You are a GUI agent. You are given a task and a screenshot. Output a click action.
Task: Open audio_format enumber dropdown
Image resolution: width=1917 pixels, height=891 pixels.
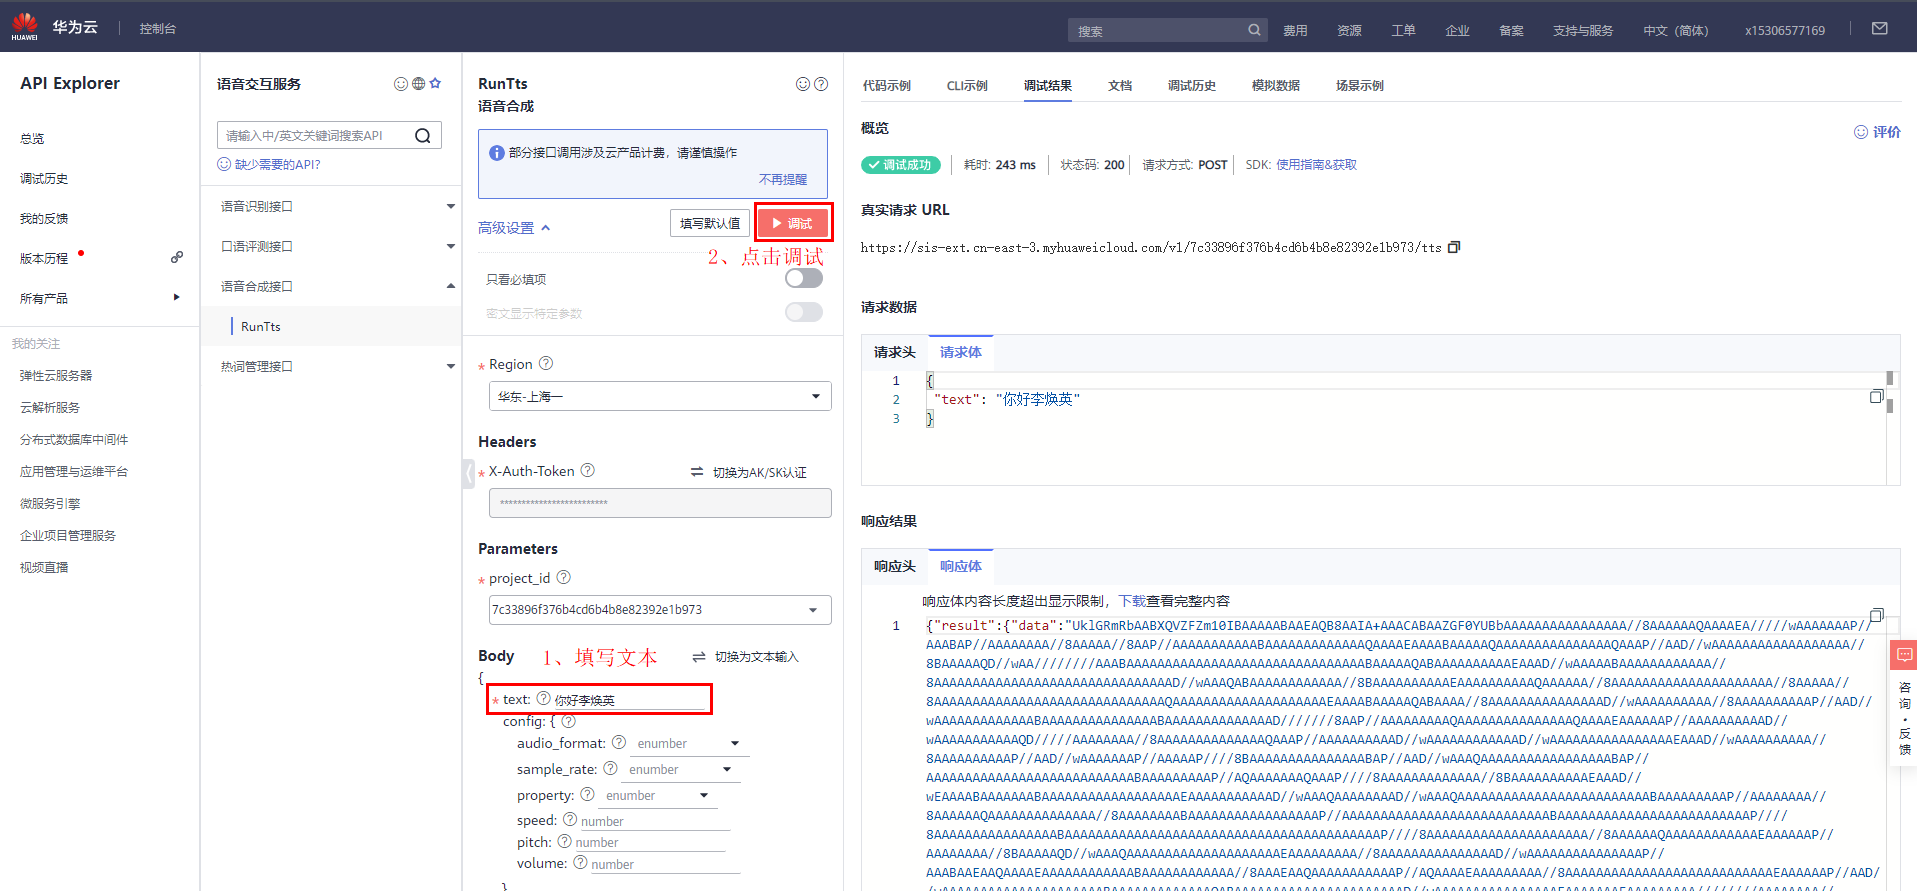(689, 743)
